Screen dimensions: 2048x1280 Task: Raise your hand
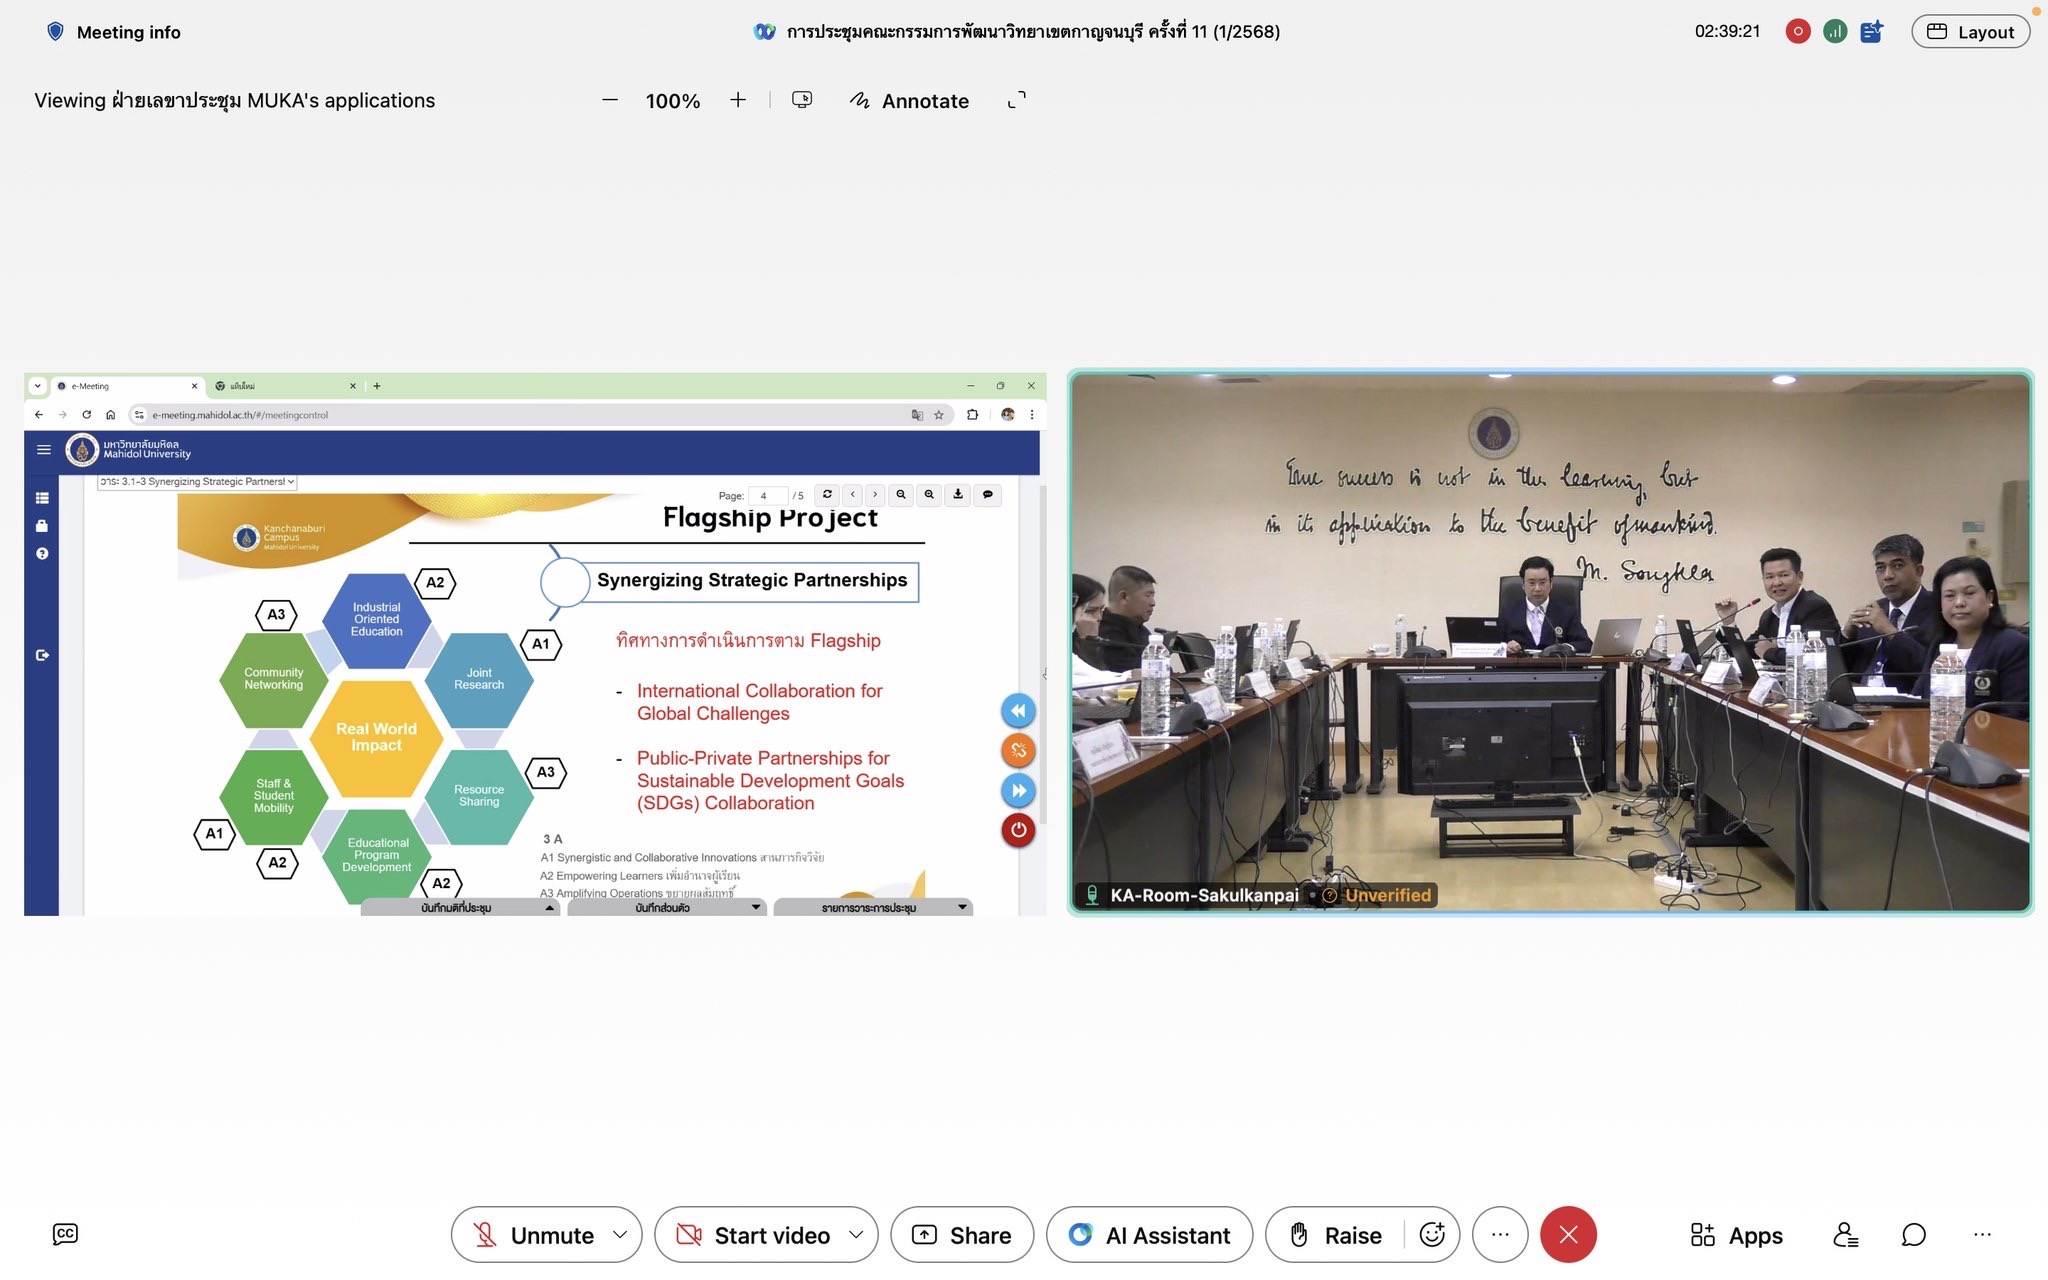click(x=1335, y=1235)
